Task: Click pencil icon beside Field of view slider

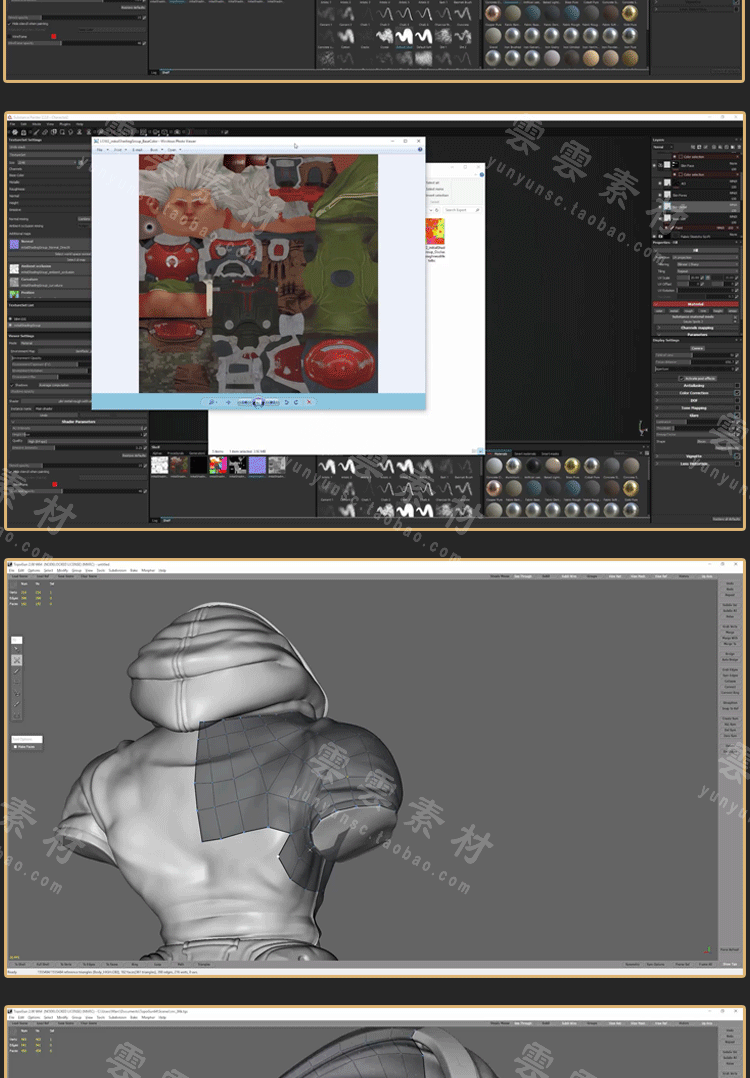Action: point(736,355)
